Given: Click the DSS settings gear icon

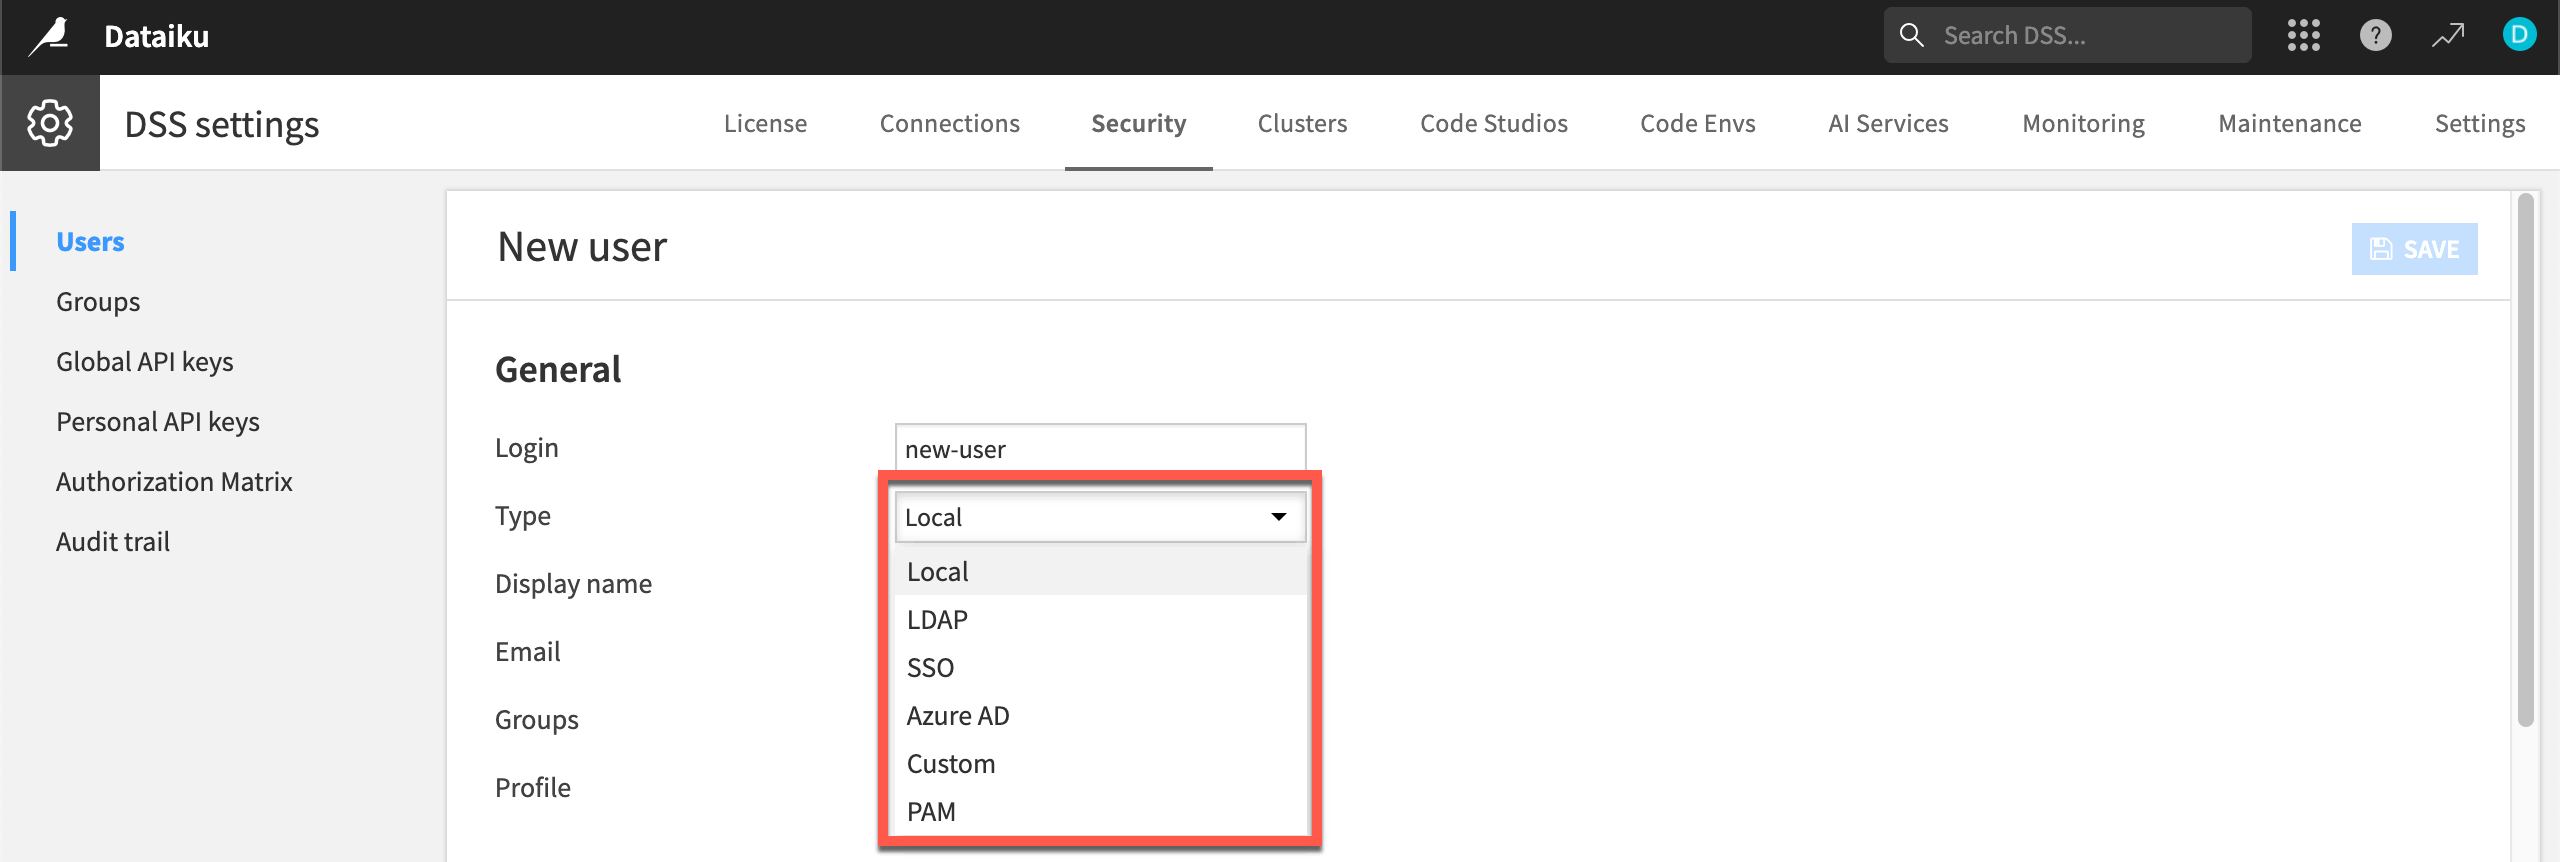Looking at the screenshot, I should point(50,123).
